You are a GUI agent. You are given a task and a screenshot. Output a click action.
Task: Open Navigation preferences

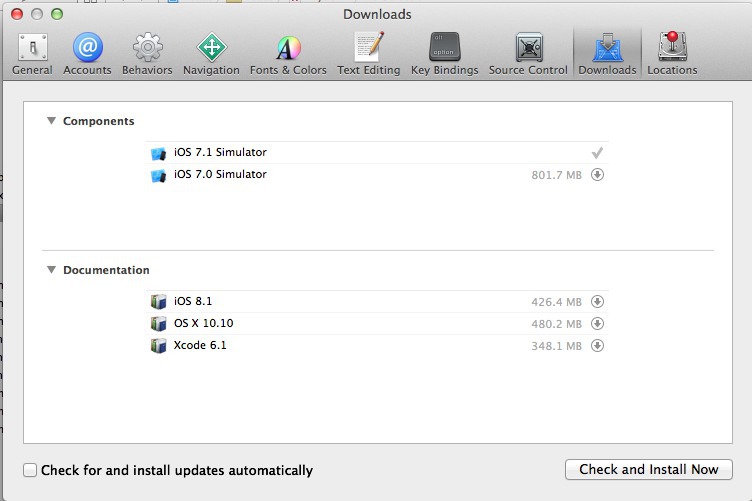point(212,54)
